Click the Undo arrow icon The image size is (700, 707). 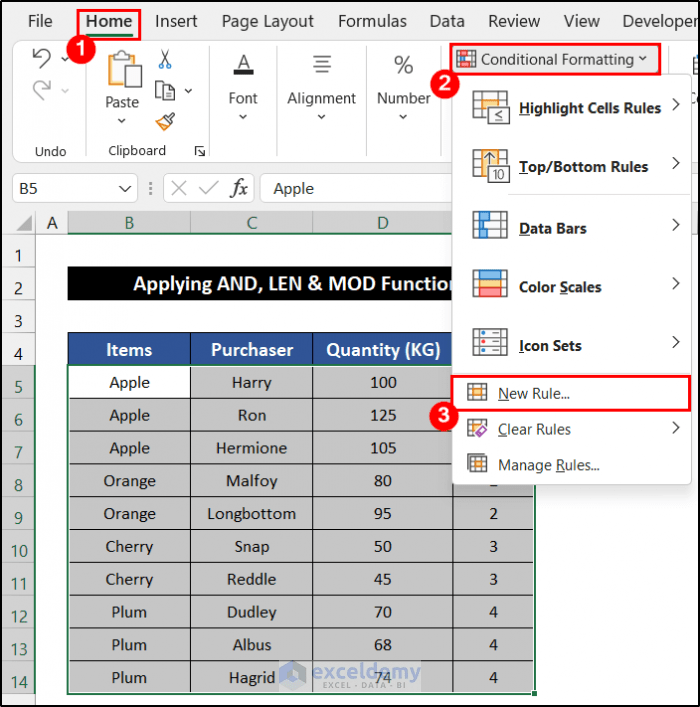[42, 59]
